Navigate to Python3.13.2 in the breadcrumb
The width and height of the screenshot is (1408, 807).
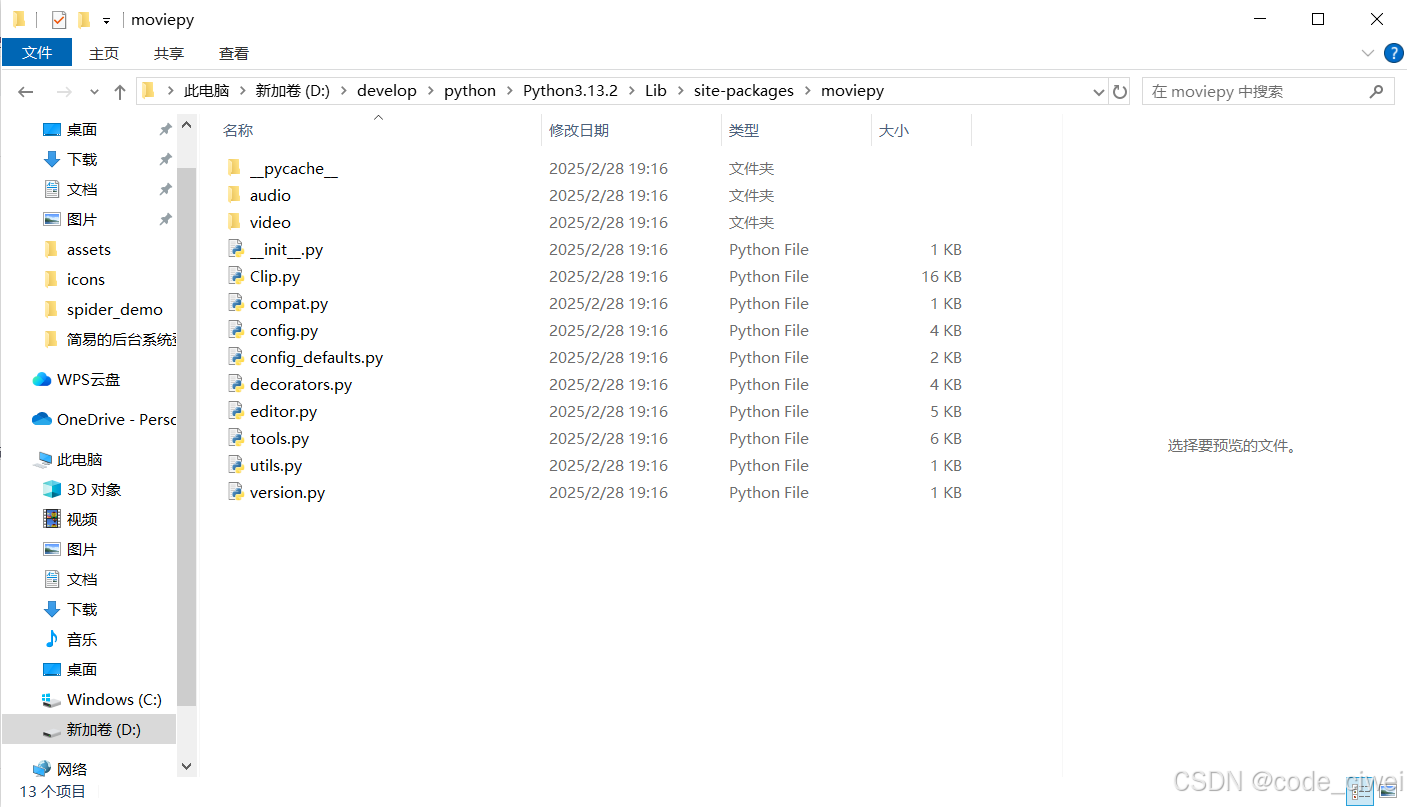[570, 90]
